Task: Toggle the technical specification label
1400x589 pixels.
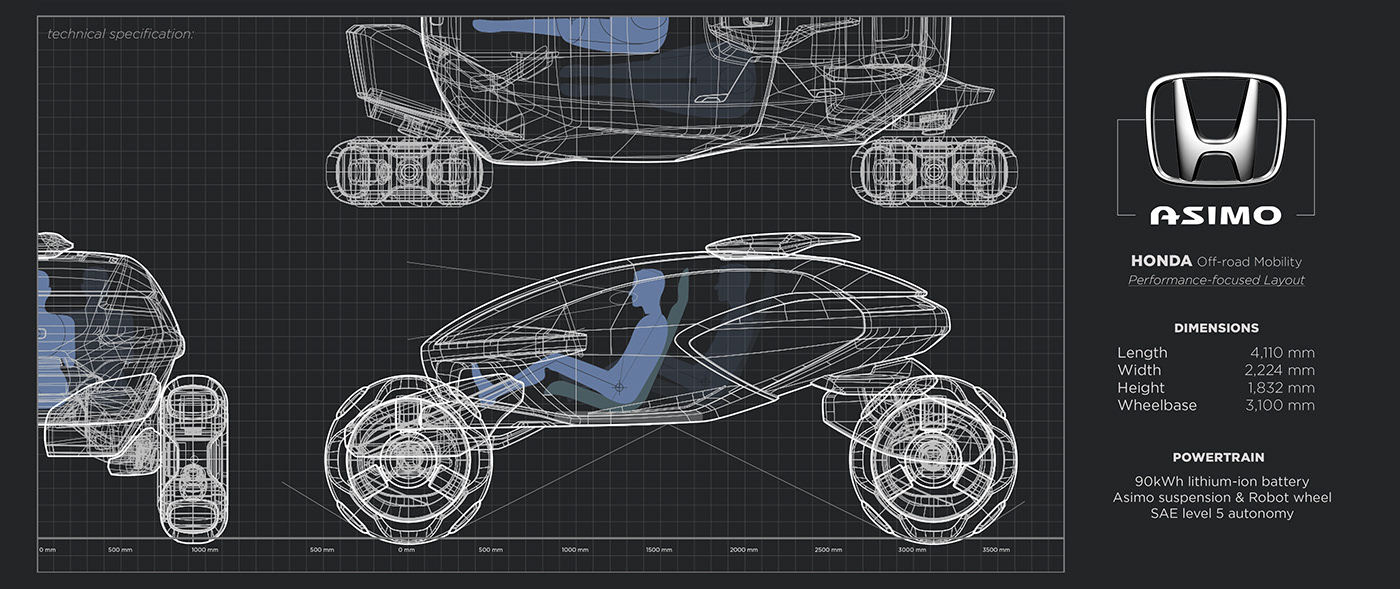Action: click(x=120, y=32)
